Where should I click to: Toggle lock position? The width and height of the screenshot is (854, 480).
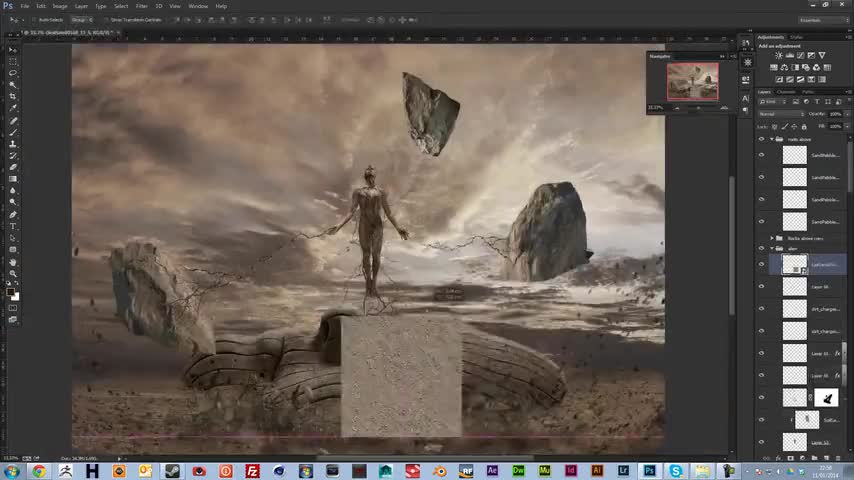click(x=794, y=126)
